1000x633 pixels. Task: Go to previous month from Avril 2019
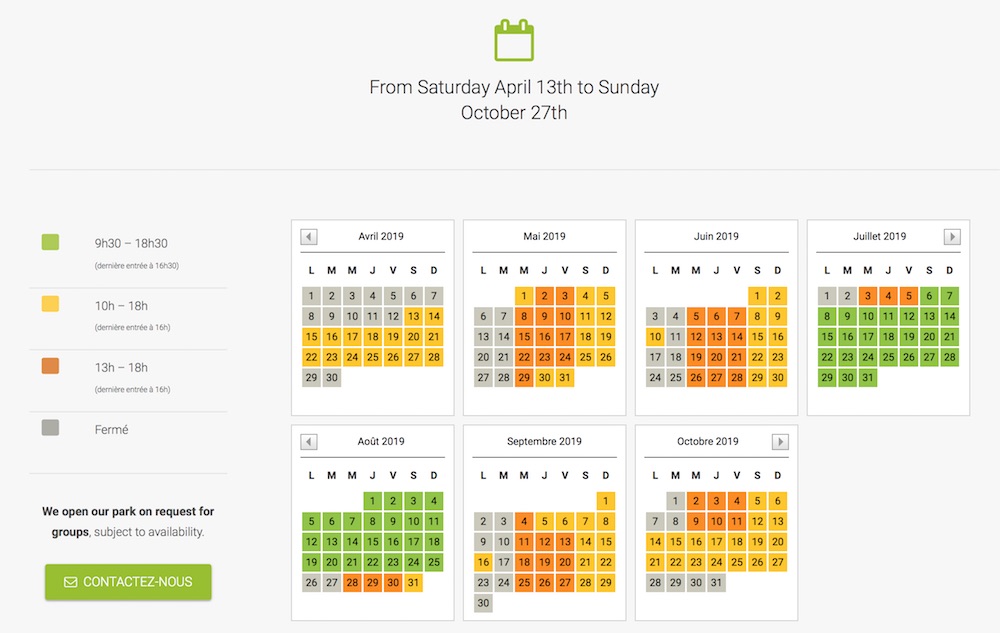[309, 237]
